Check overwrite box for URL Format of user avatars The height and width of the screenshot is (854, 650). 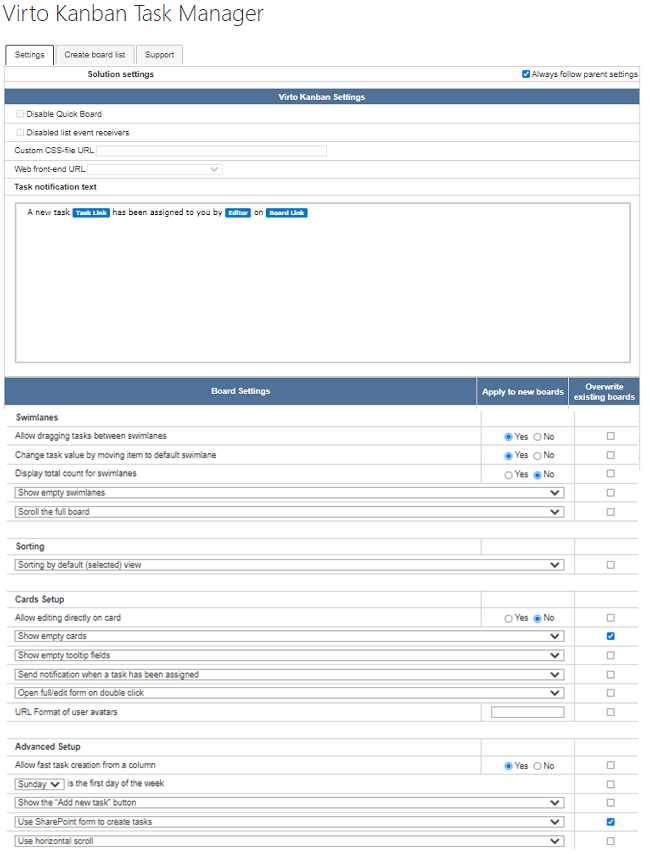tap(611, 712)
